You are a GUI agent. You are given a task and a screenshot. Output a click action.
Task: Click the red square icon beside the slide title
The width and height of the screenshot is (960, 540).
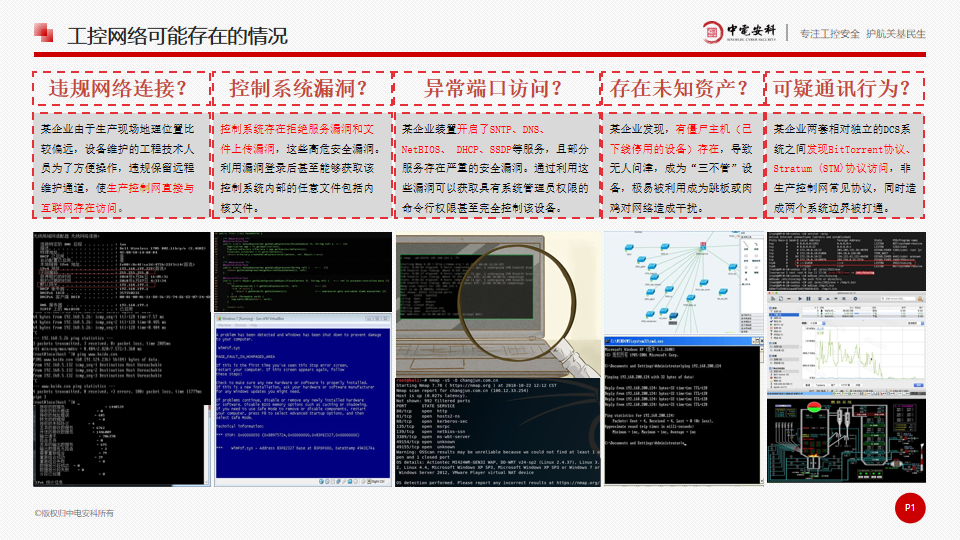[43, 32]
